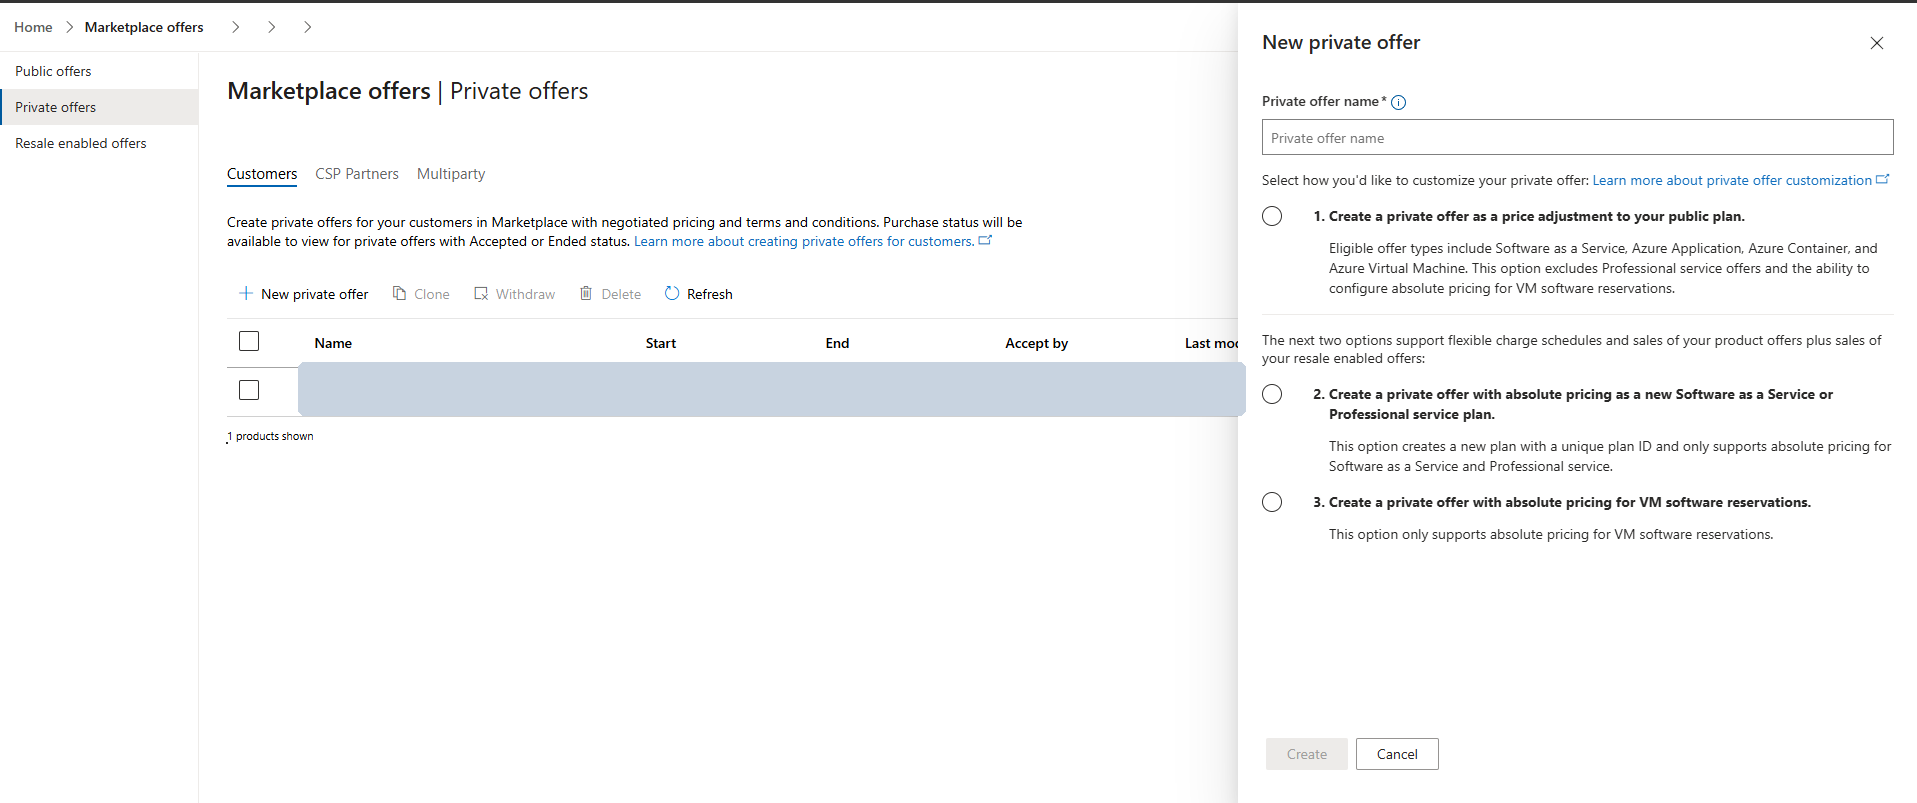Switch to the Multiparty tab
1917x803 pixels.
(451, 174)
